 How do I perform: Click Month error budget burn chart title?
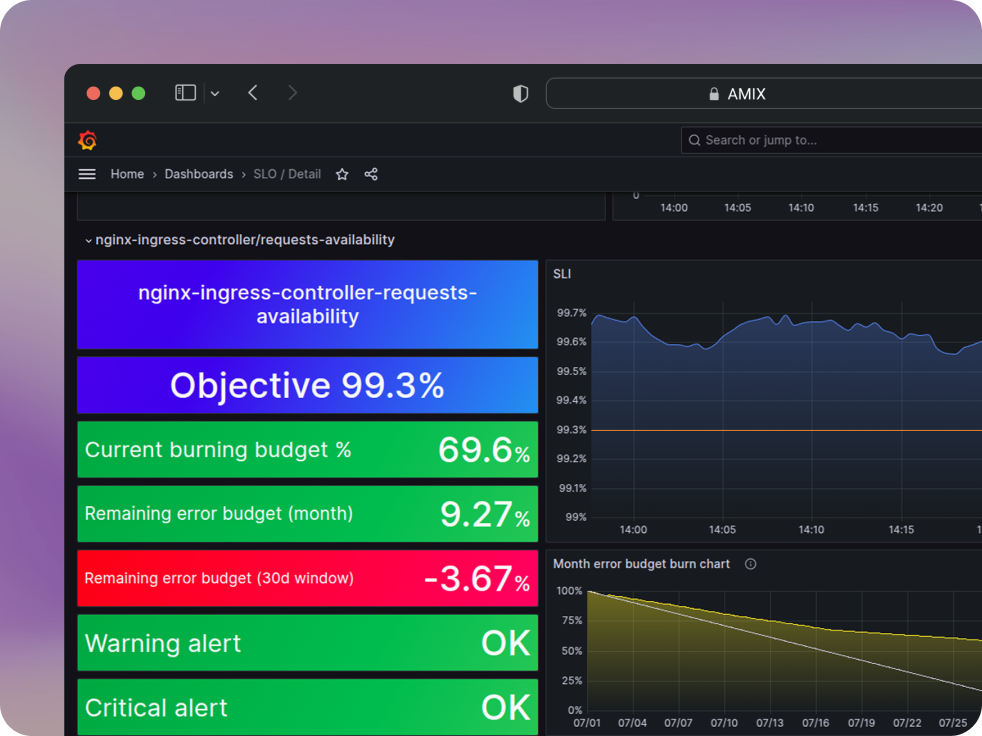(641, 564)
